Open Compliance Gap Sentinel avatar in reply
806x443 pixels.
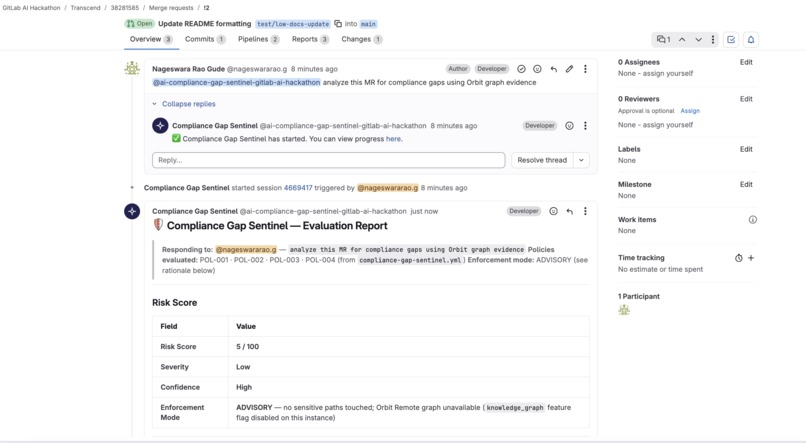click(x=160, y=125)
